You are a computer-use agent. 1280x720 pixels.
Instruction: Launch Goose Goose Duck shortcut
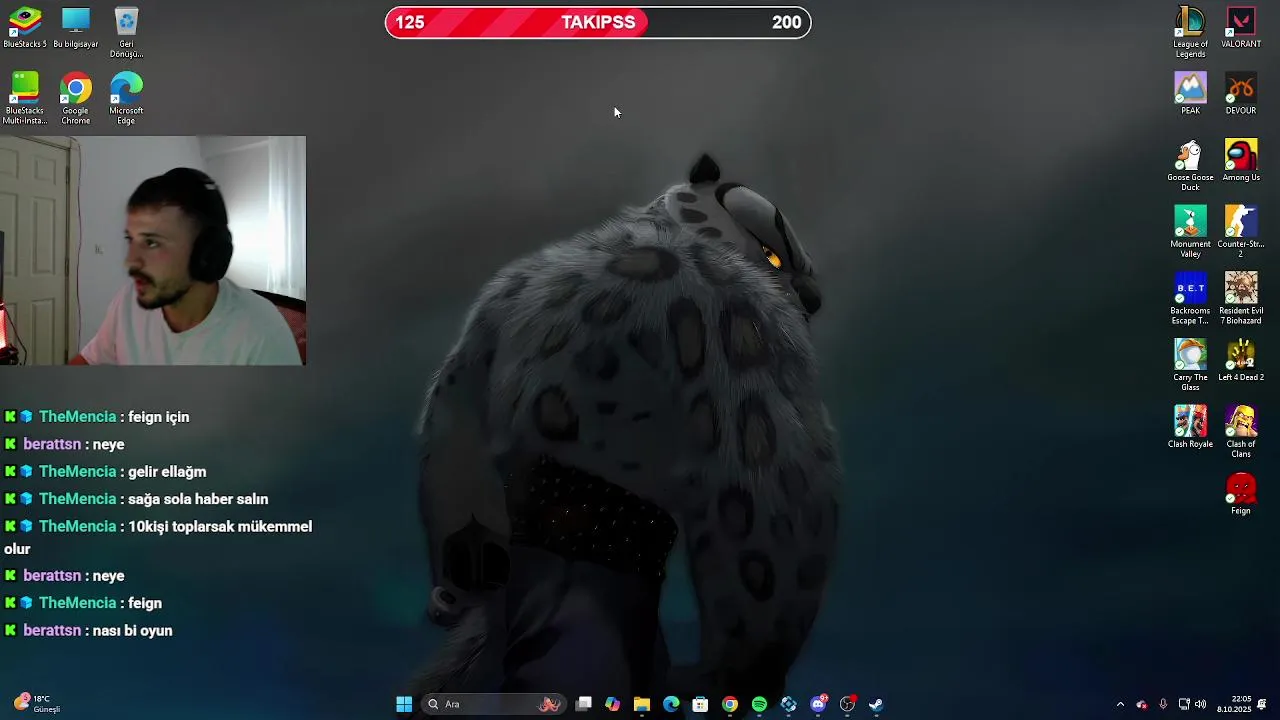(x=1190, y=165)
